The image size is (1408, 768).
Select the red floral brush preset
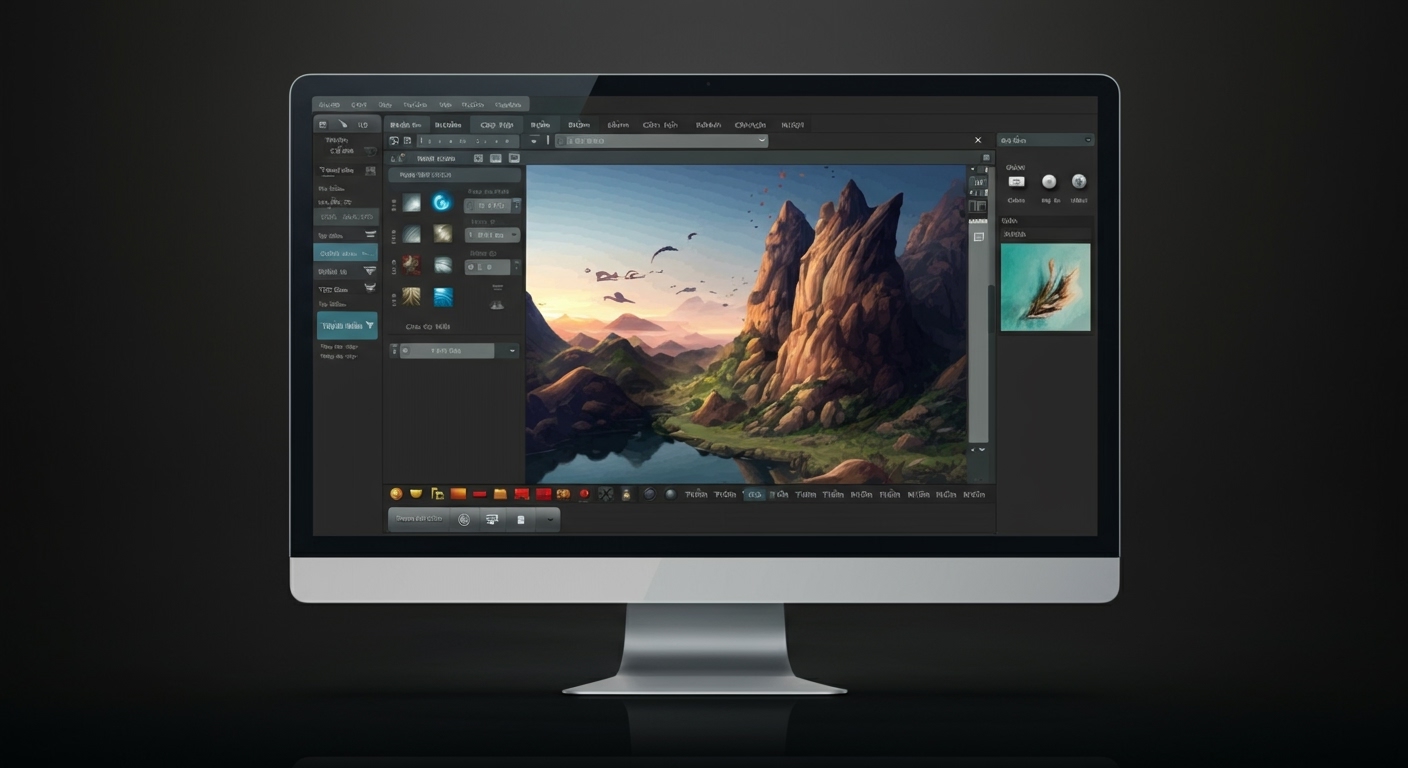coord(412,265)
